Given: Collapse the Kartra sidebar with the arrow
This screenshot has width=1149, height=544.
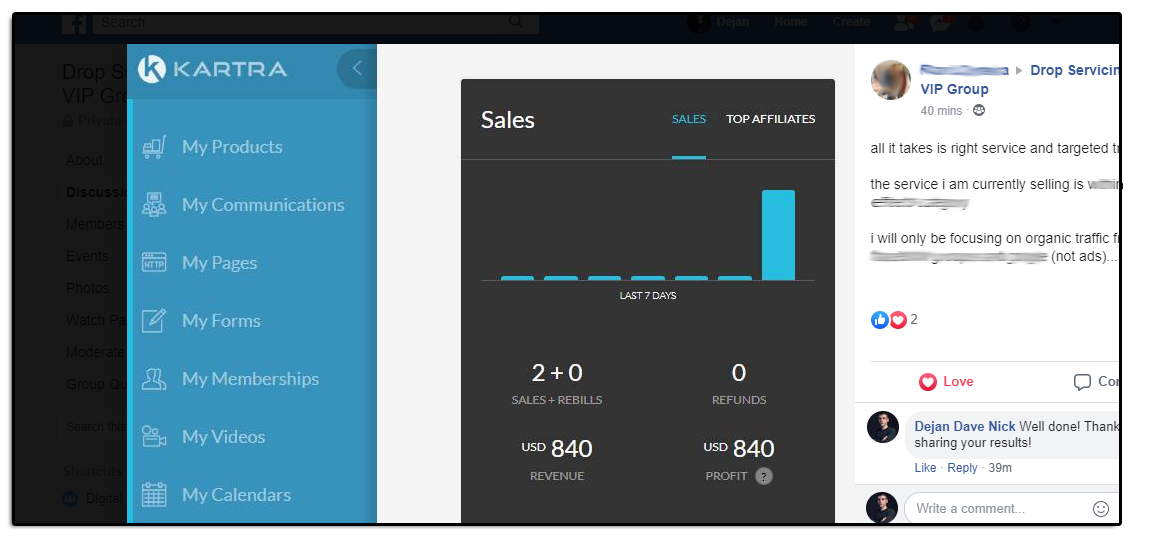Looking at the screenshot, I should coord(357,69).
